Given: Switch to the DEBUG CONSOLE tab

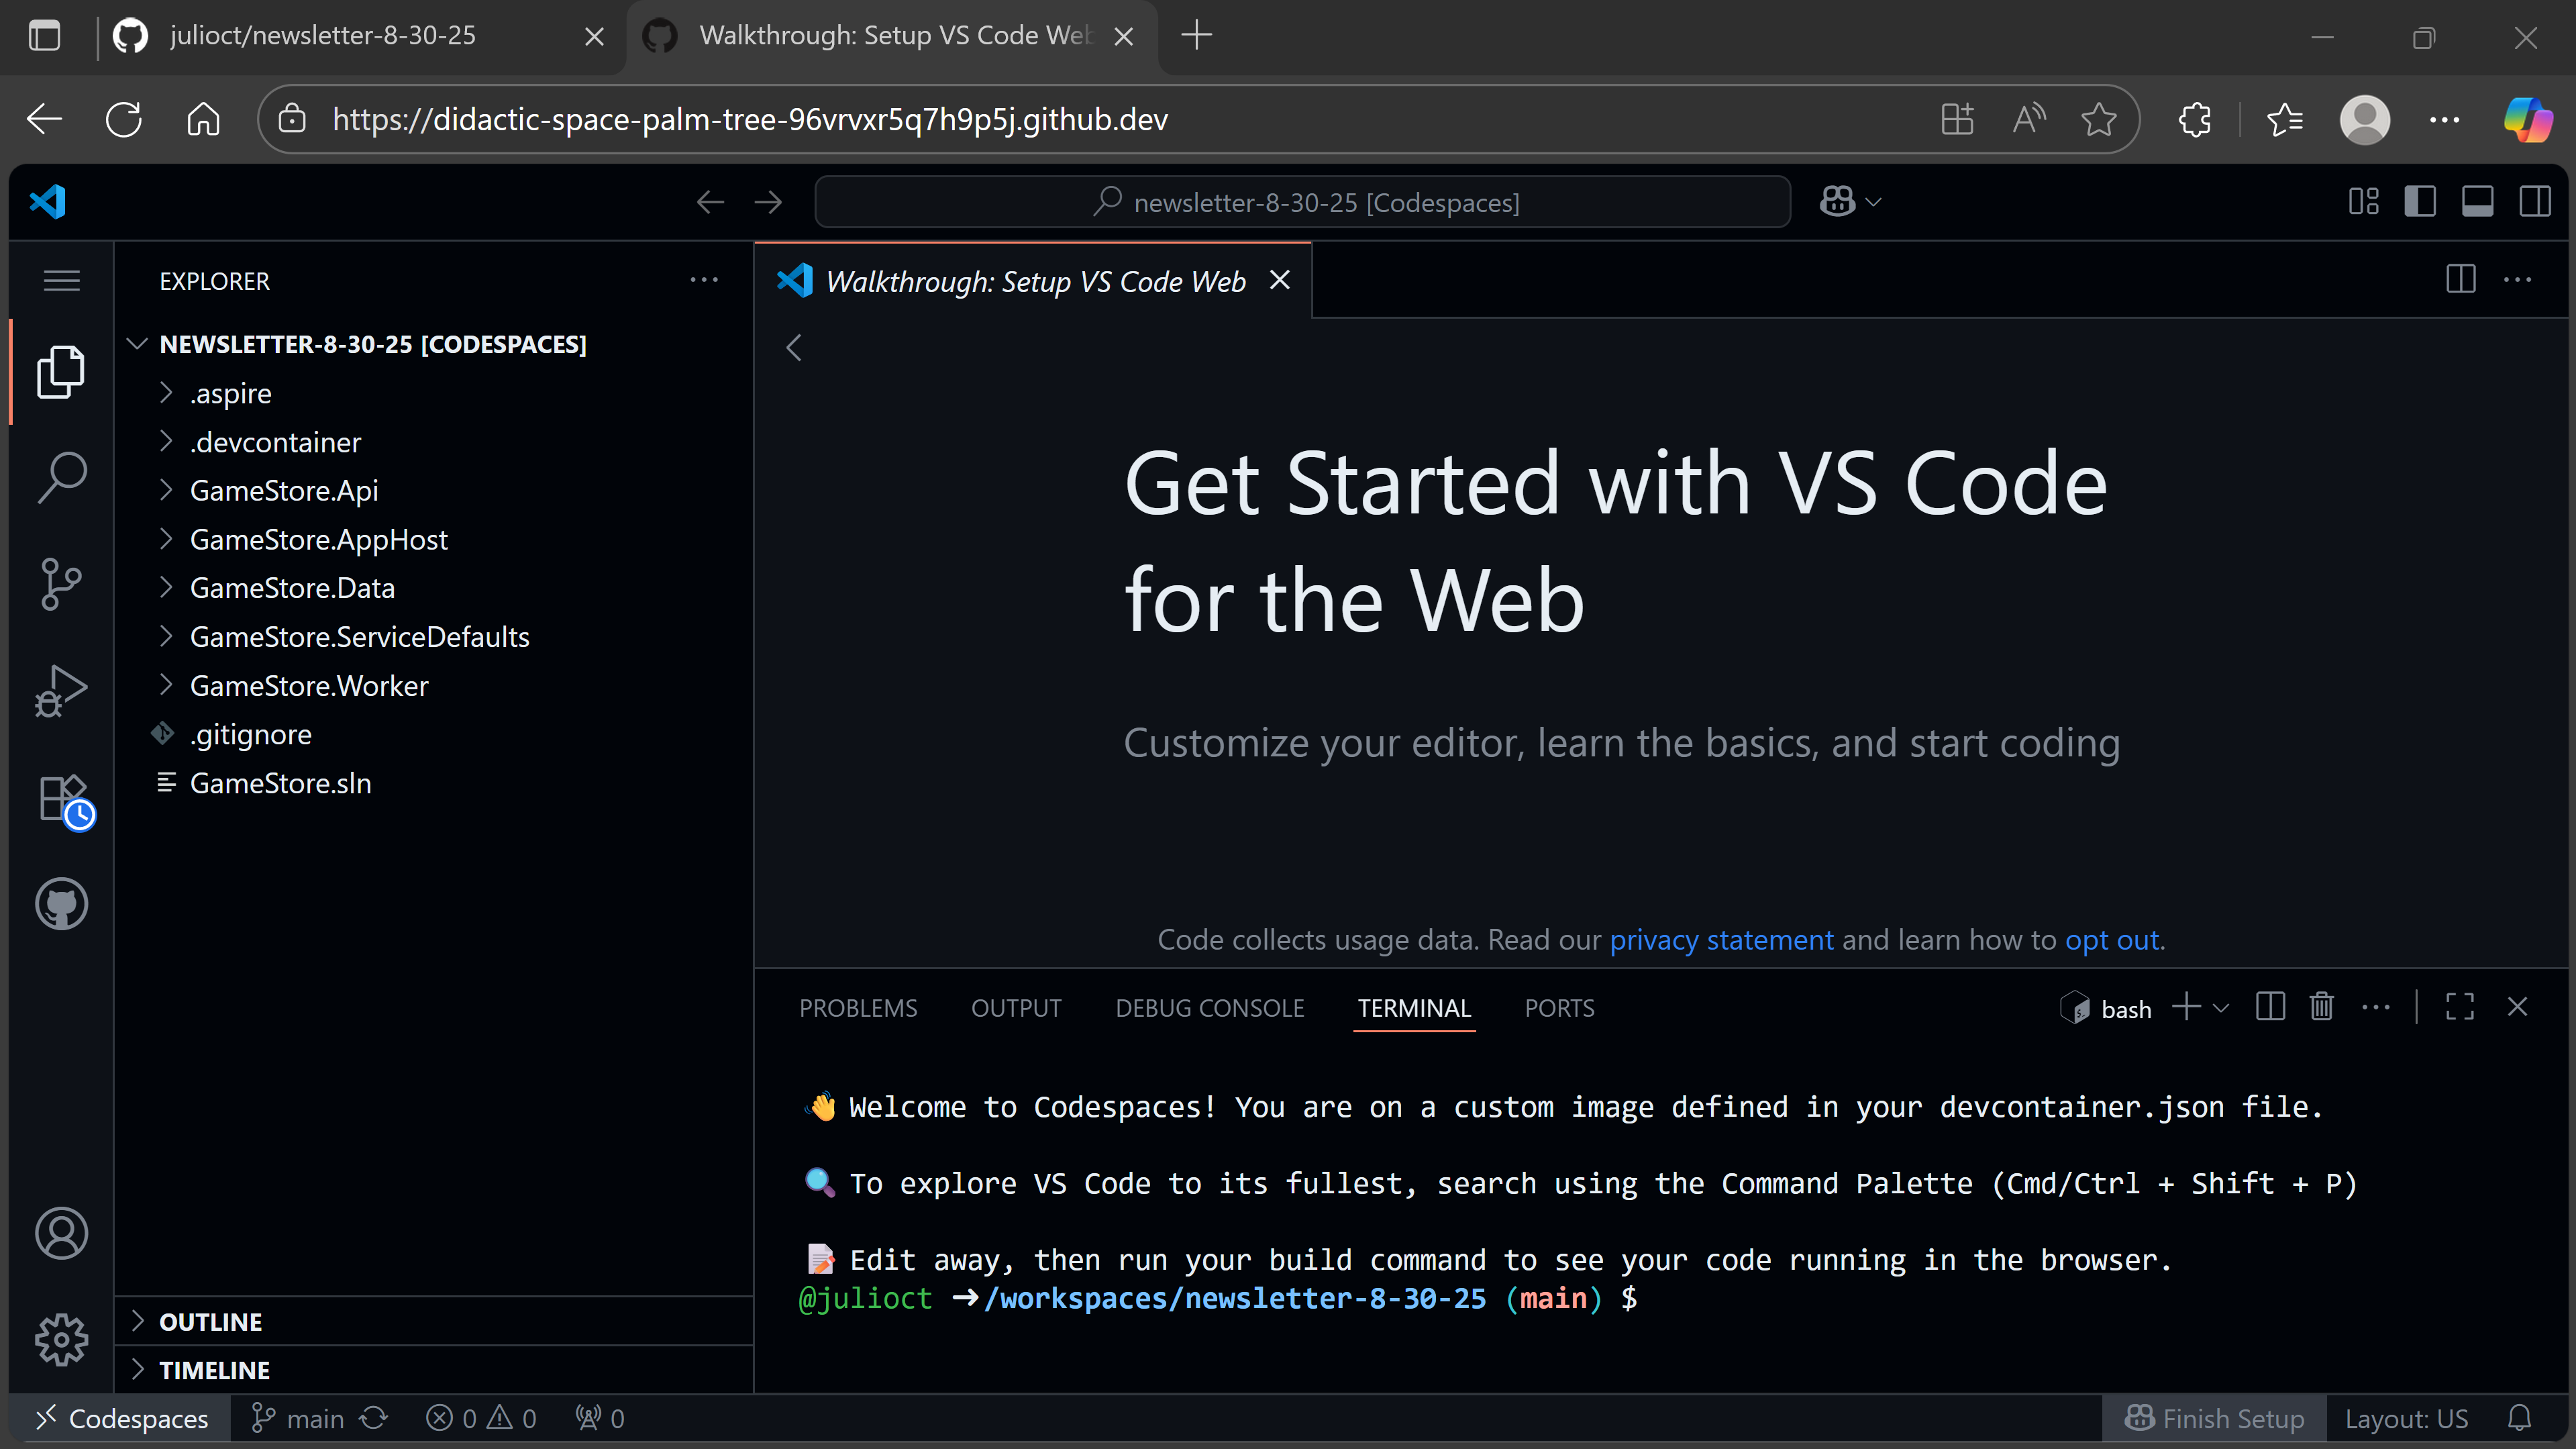Looking at the screenshot, I should tap(1210, 1008).
